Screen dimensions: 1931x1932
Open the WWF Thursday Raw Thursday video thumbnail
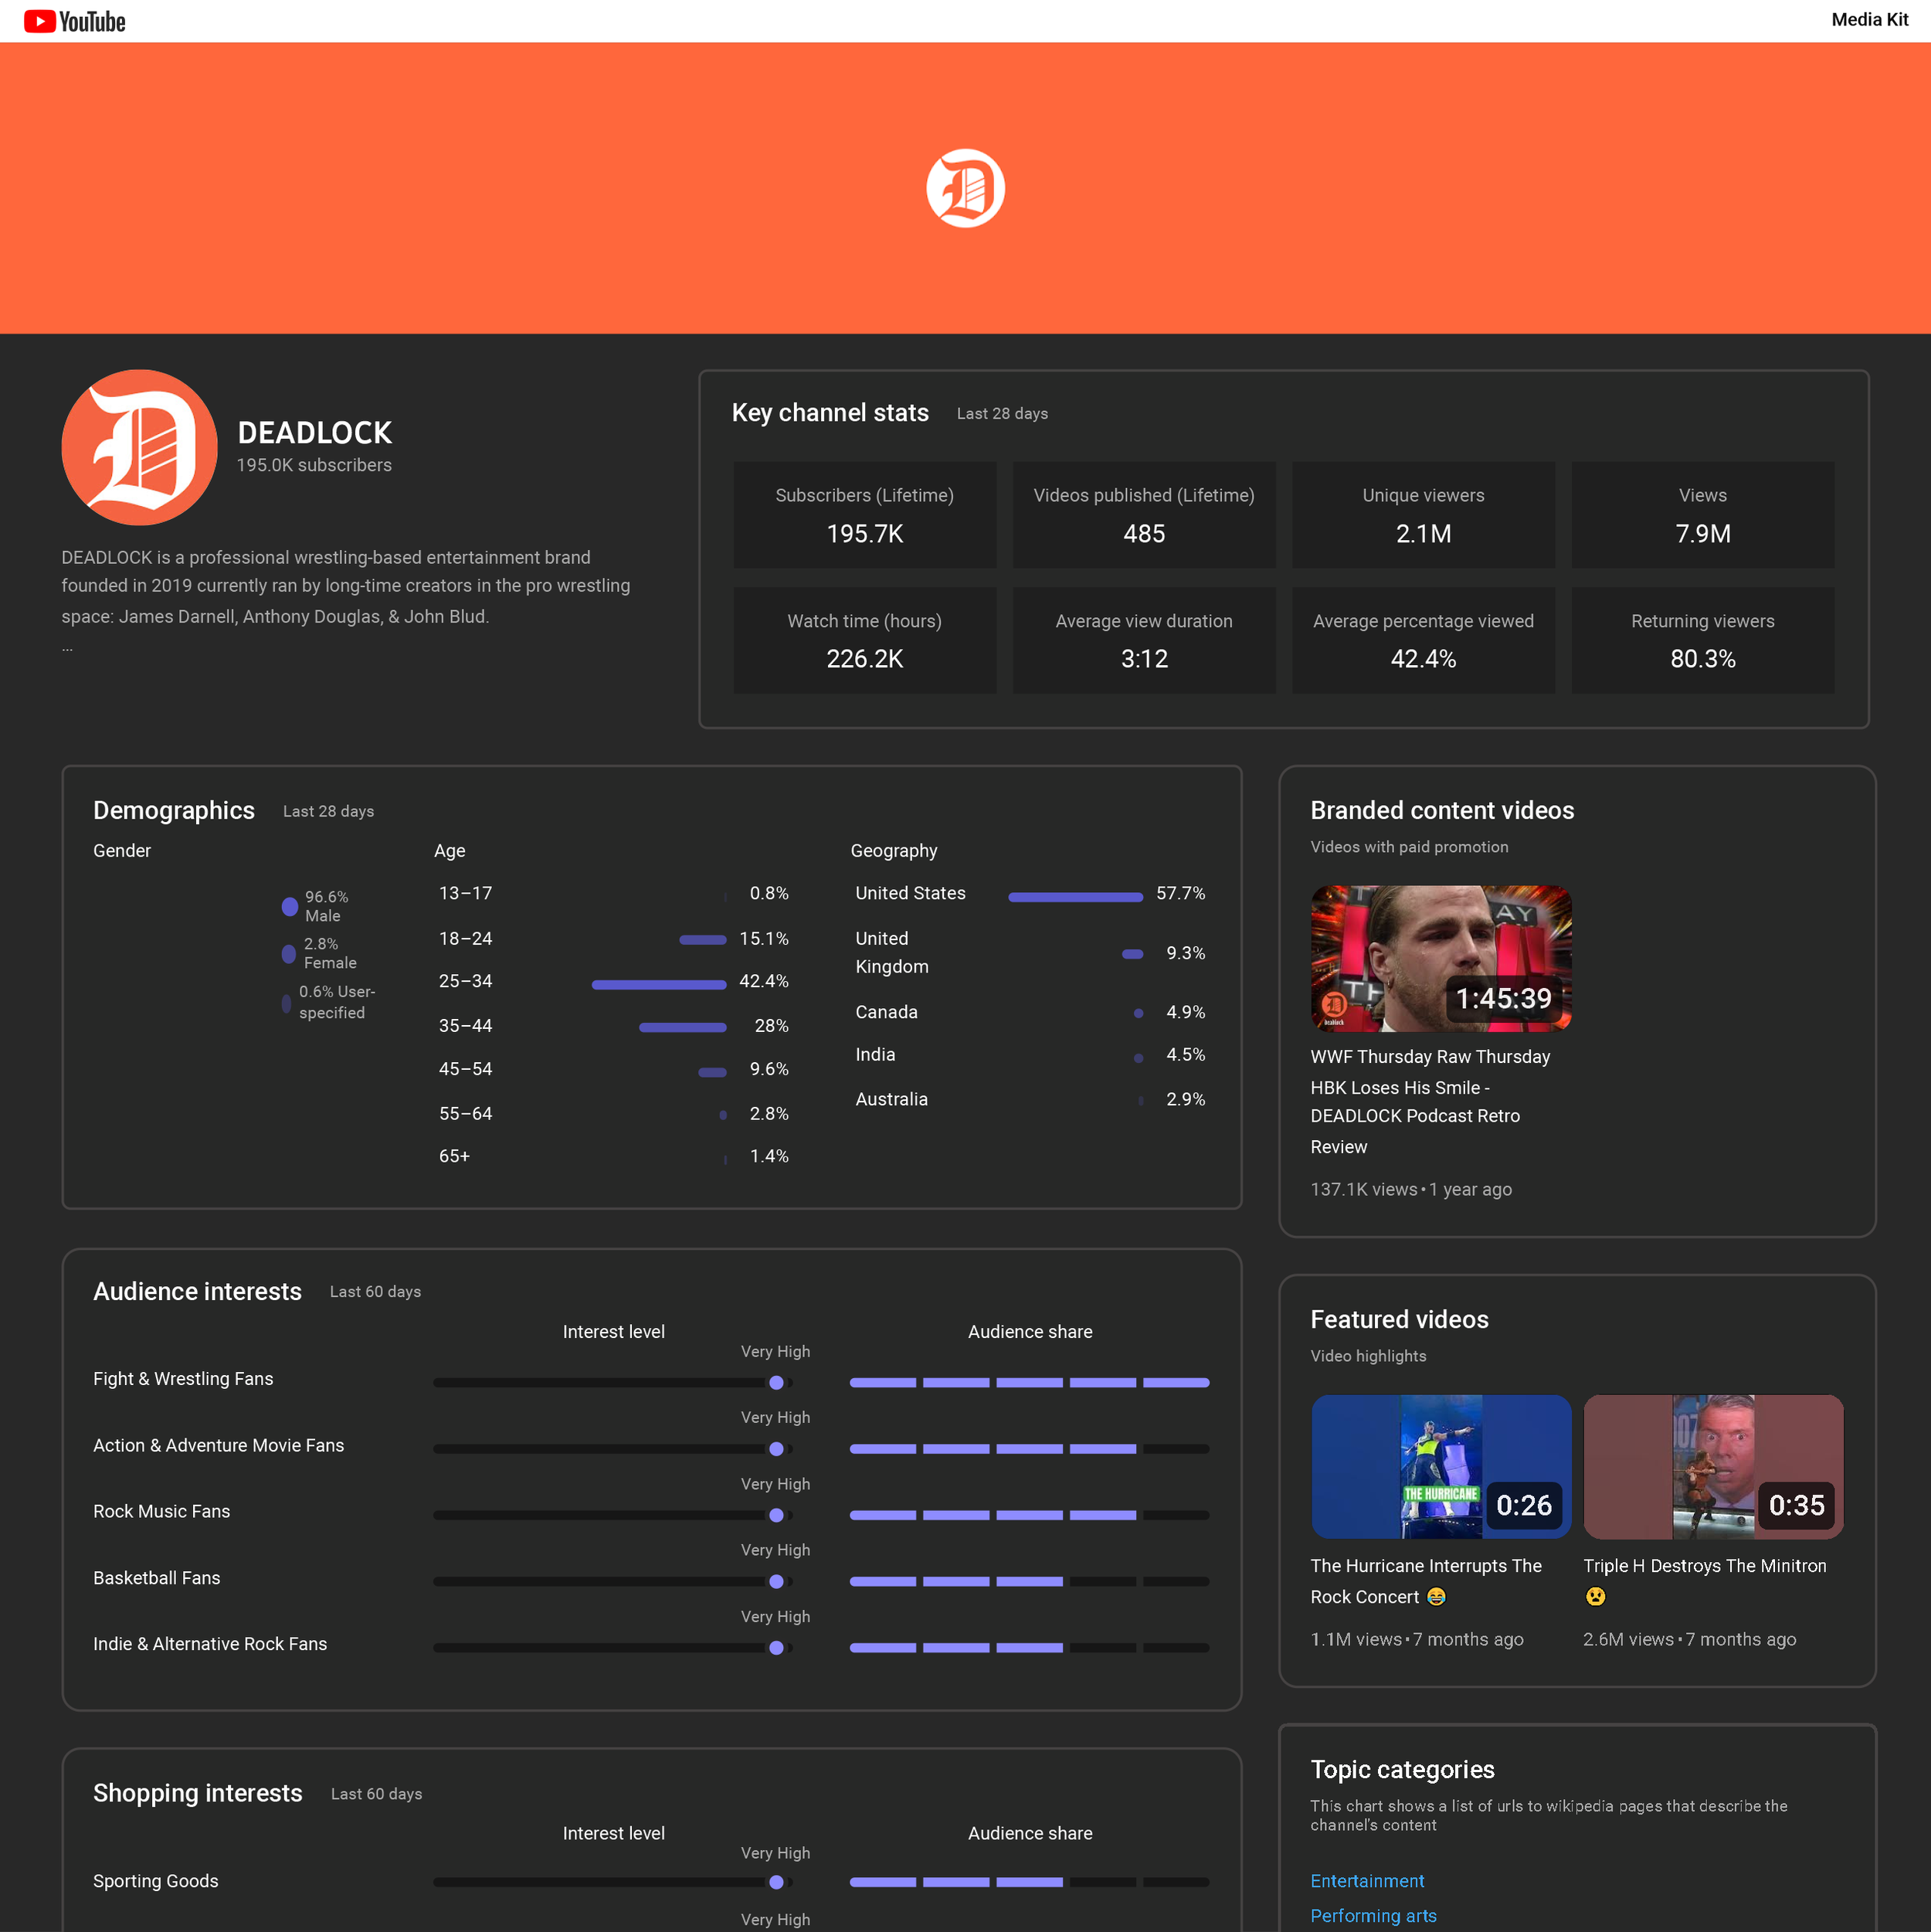point(1440,958)
